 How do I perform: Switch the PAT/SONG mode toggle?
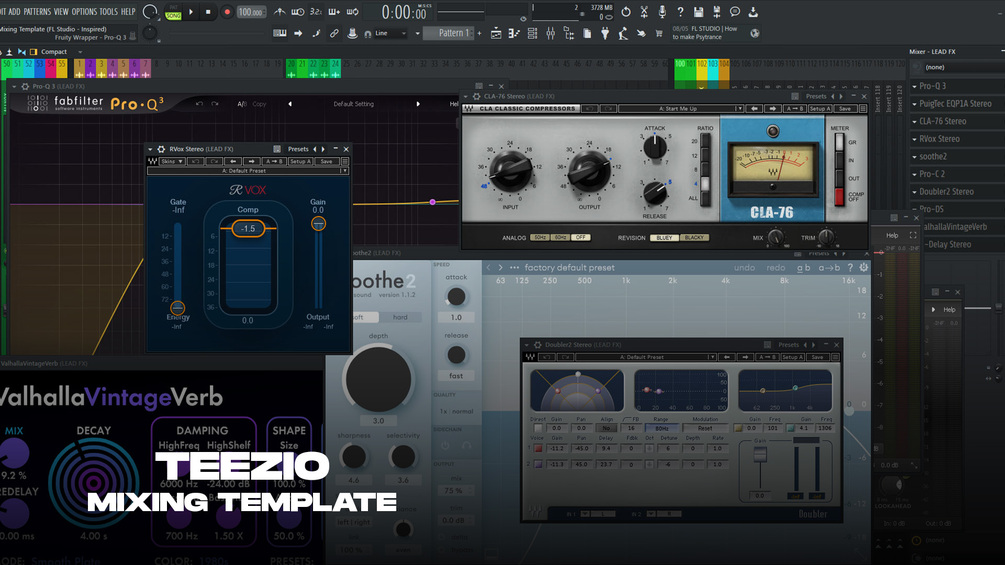pyautogui.click(x=173, y=12)
